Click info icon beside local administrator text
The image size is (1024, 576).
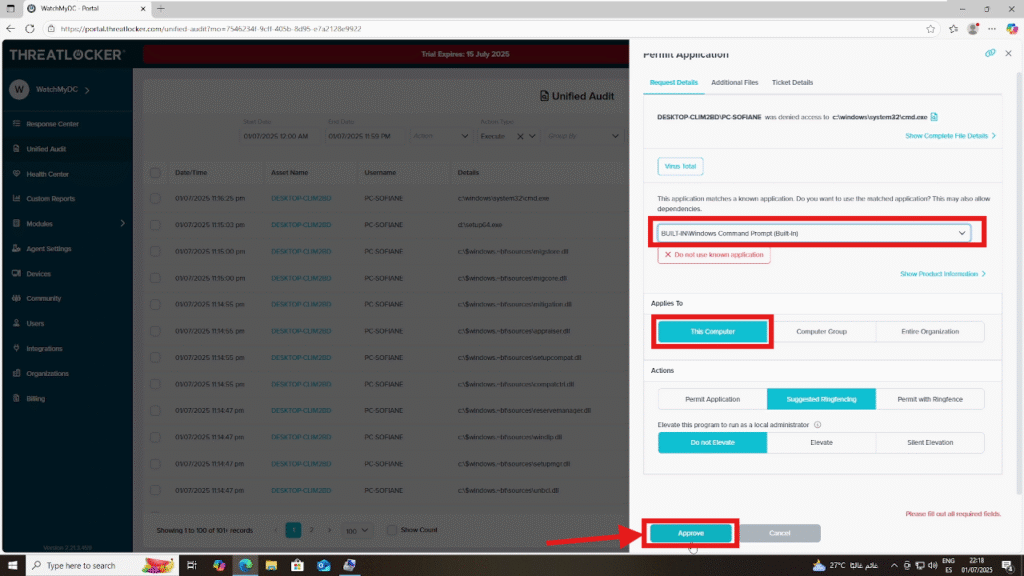click(x=817, y=424)
